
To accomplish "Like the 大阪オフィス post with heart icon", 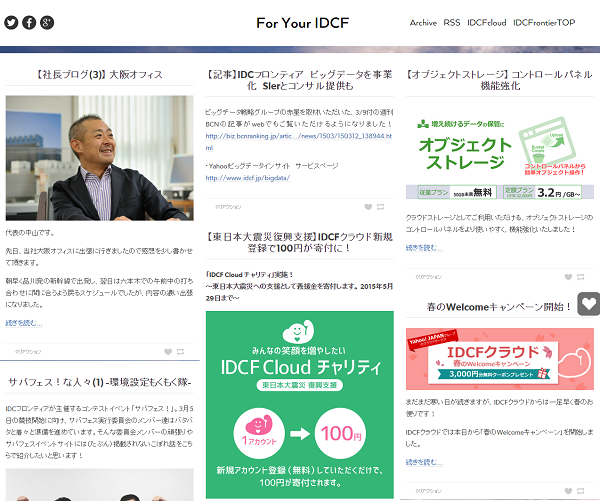I will click(x=168, y=352).
